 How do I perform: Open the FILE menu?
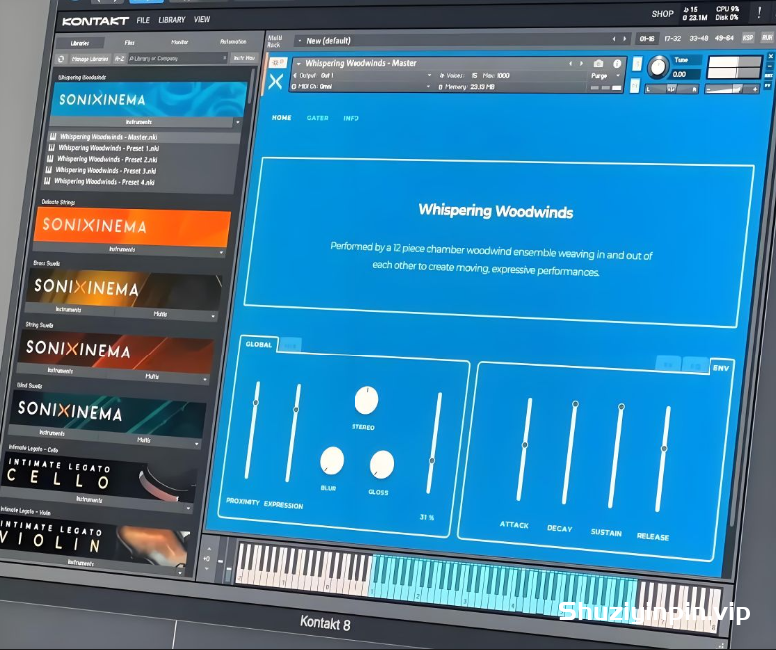tap(143, 20)
